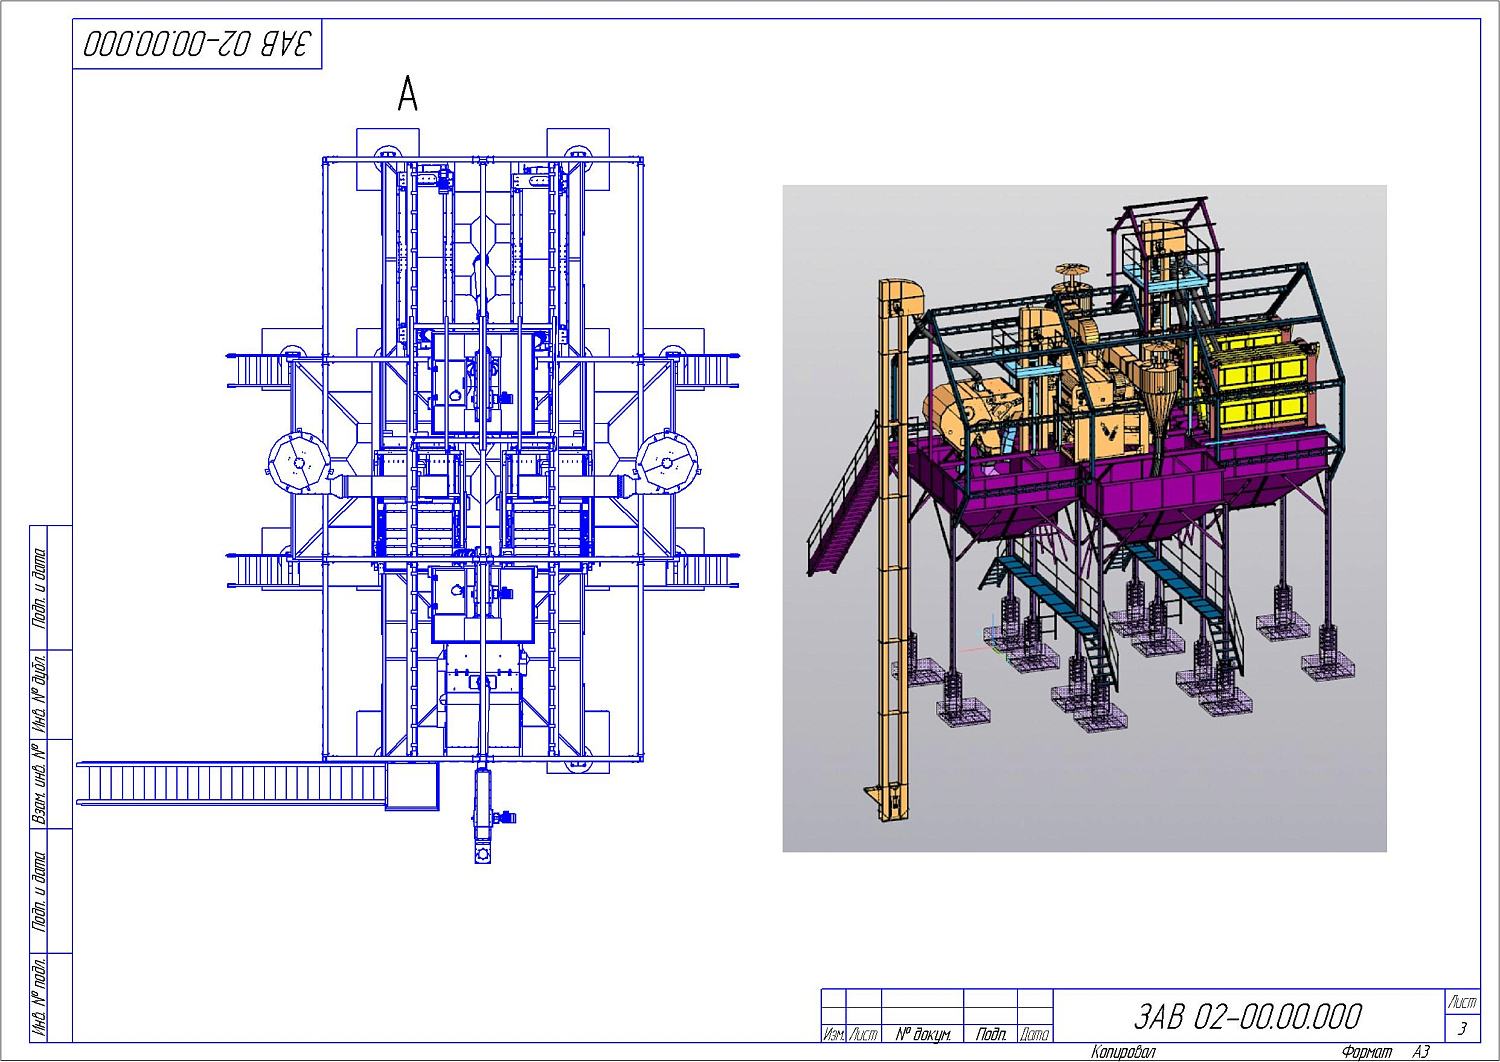Click the Подп. column in revision table
The width and height of the screenshot is (1500, 1062).
click(990, 1034)
